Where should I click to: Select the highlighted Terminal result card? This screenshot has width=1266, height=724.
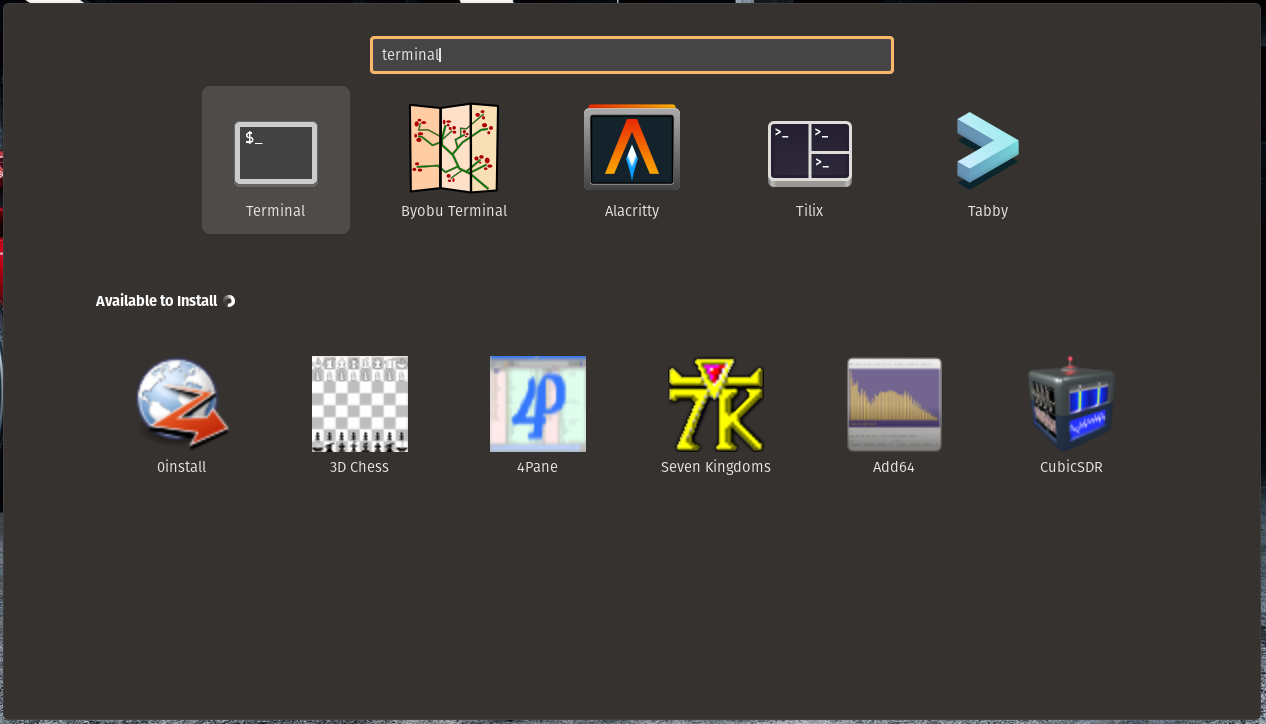(x=275, y=160)
